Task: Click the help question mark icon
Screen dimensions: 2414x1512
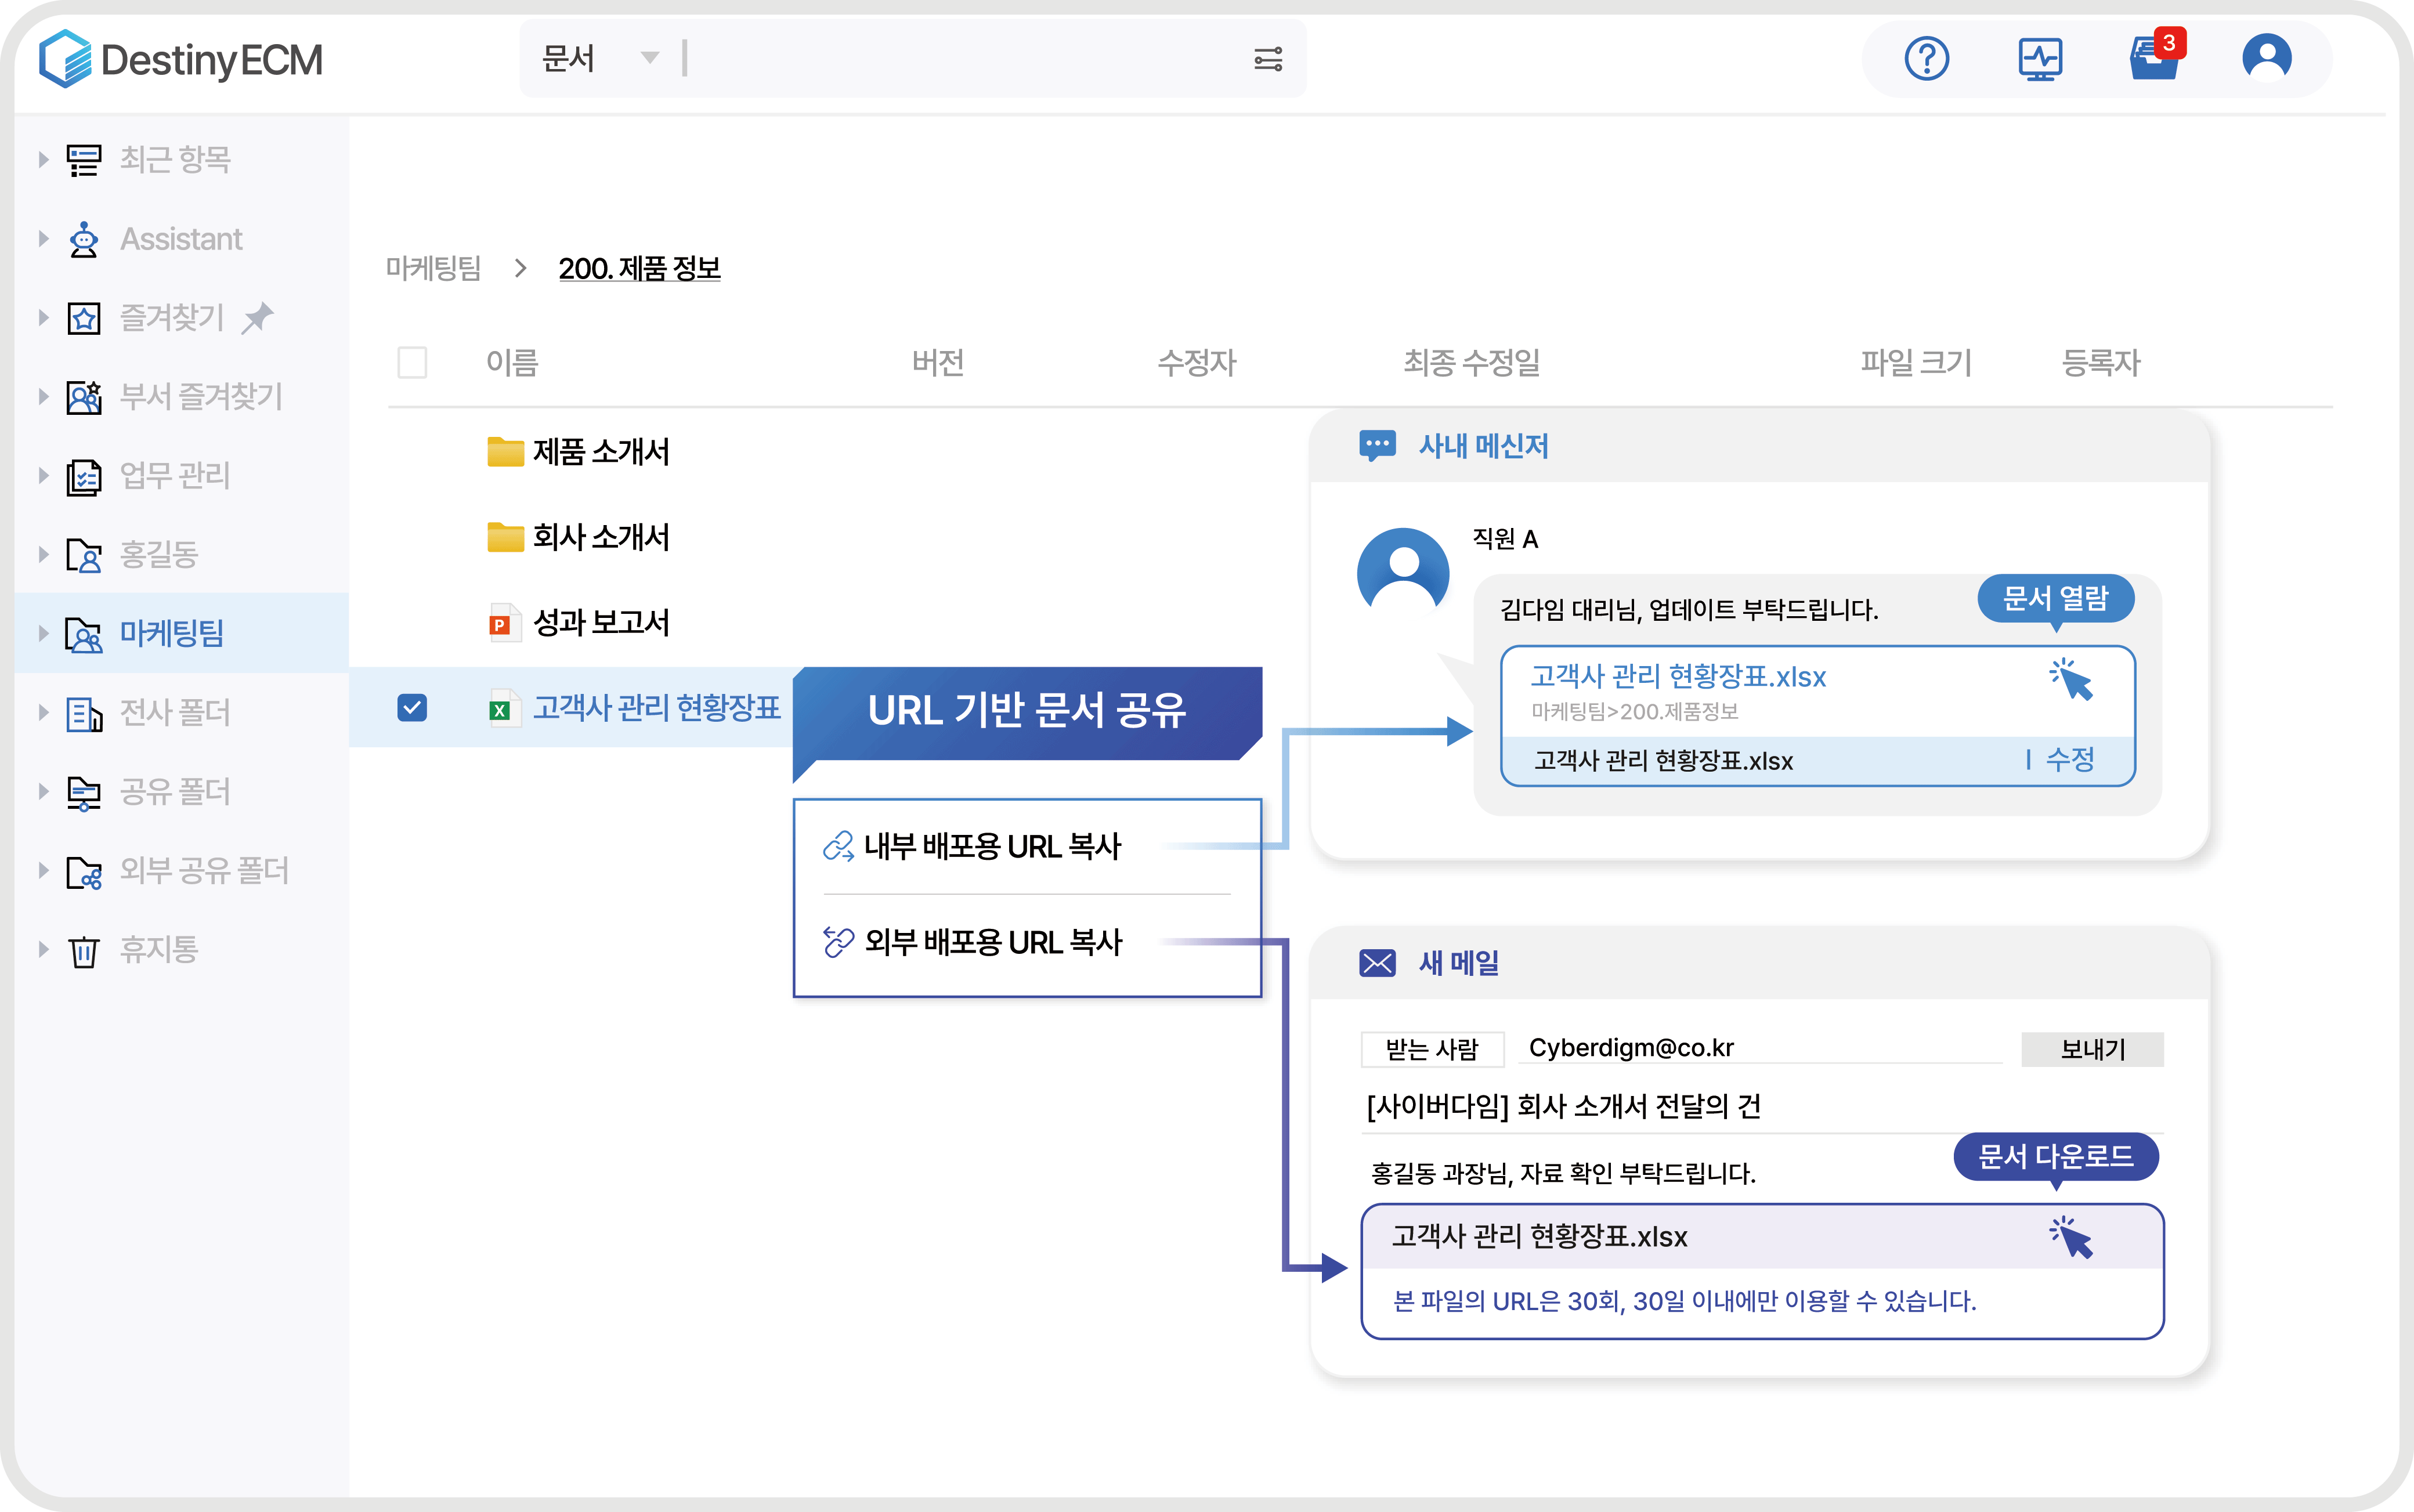Action: (1926, 59)
